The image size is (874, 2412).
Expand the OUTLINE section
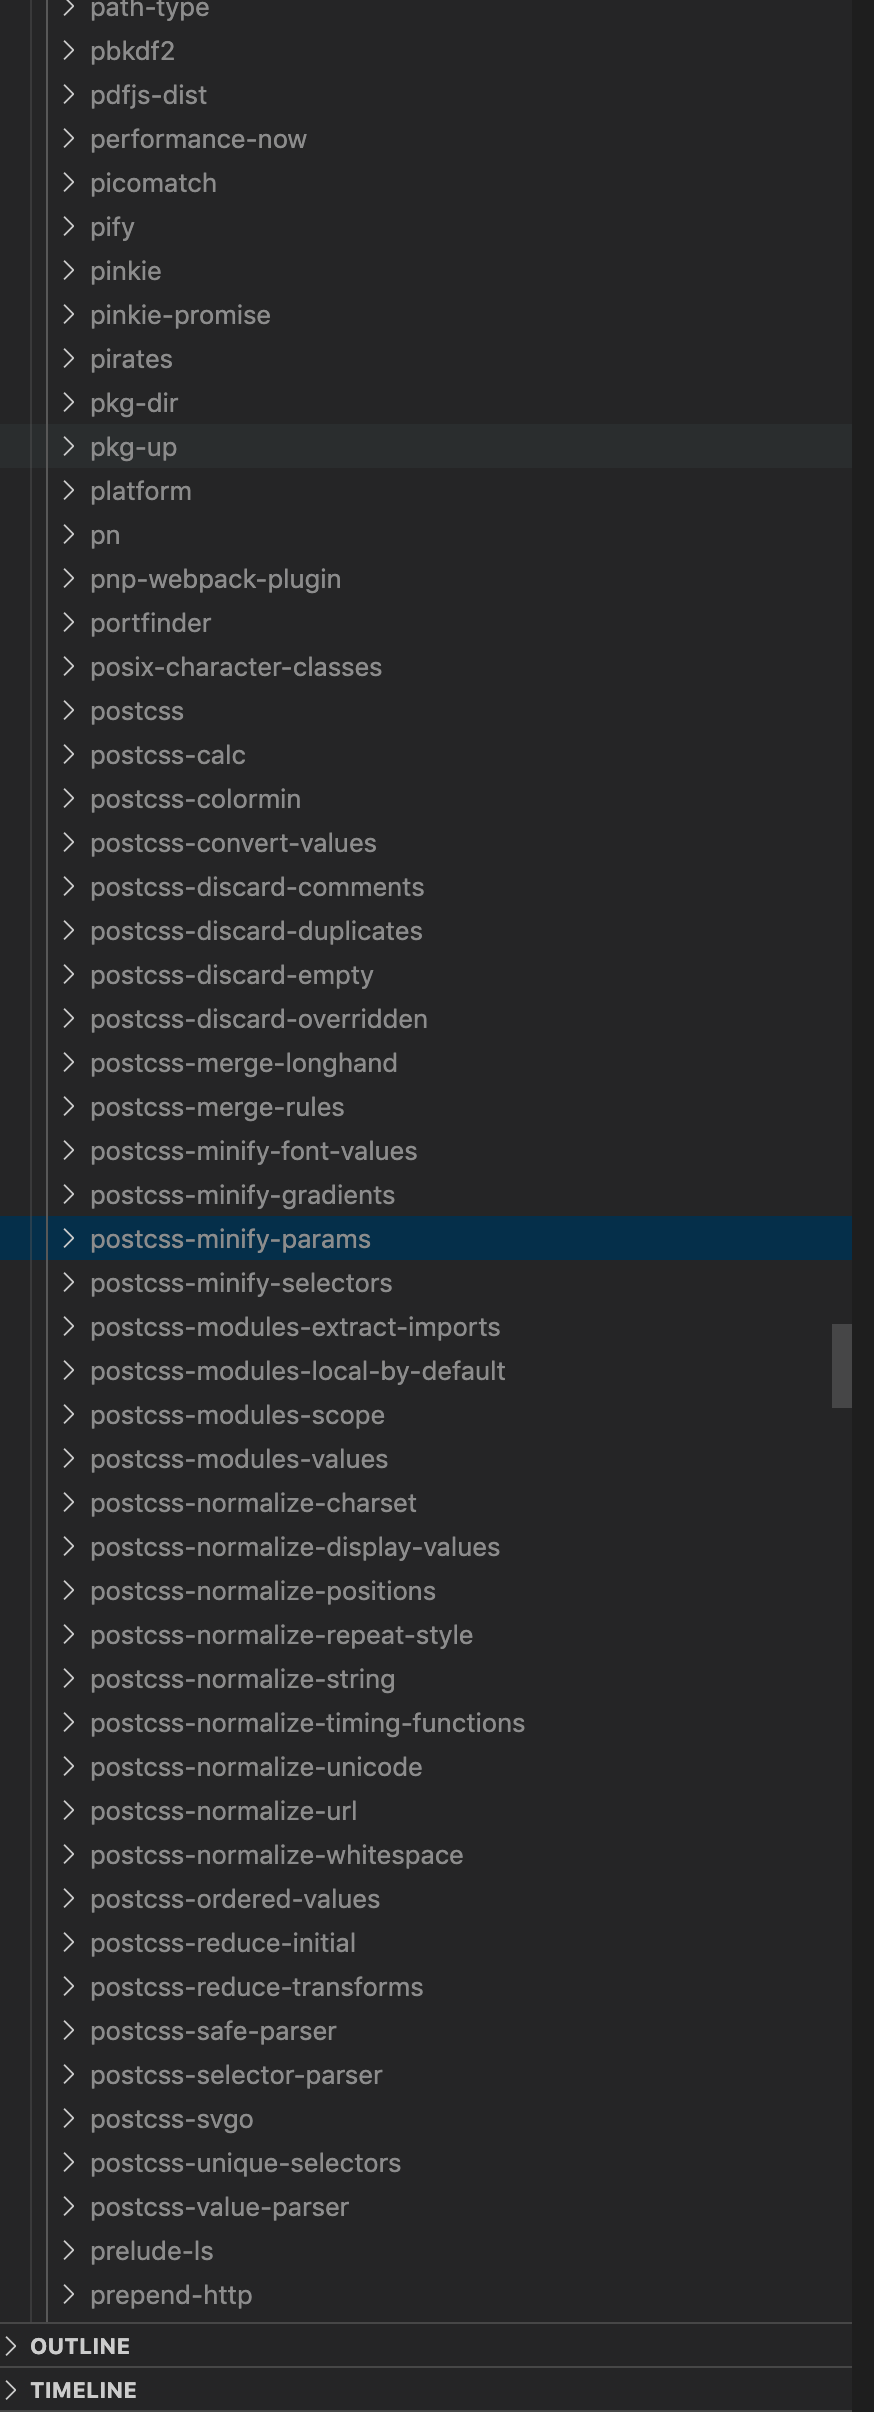(12, 2345)
